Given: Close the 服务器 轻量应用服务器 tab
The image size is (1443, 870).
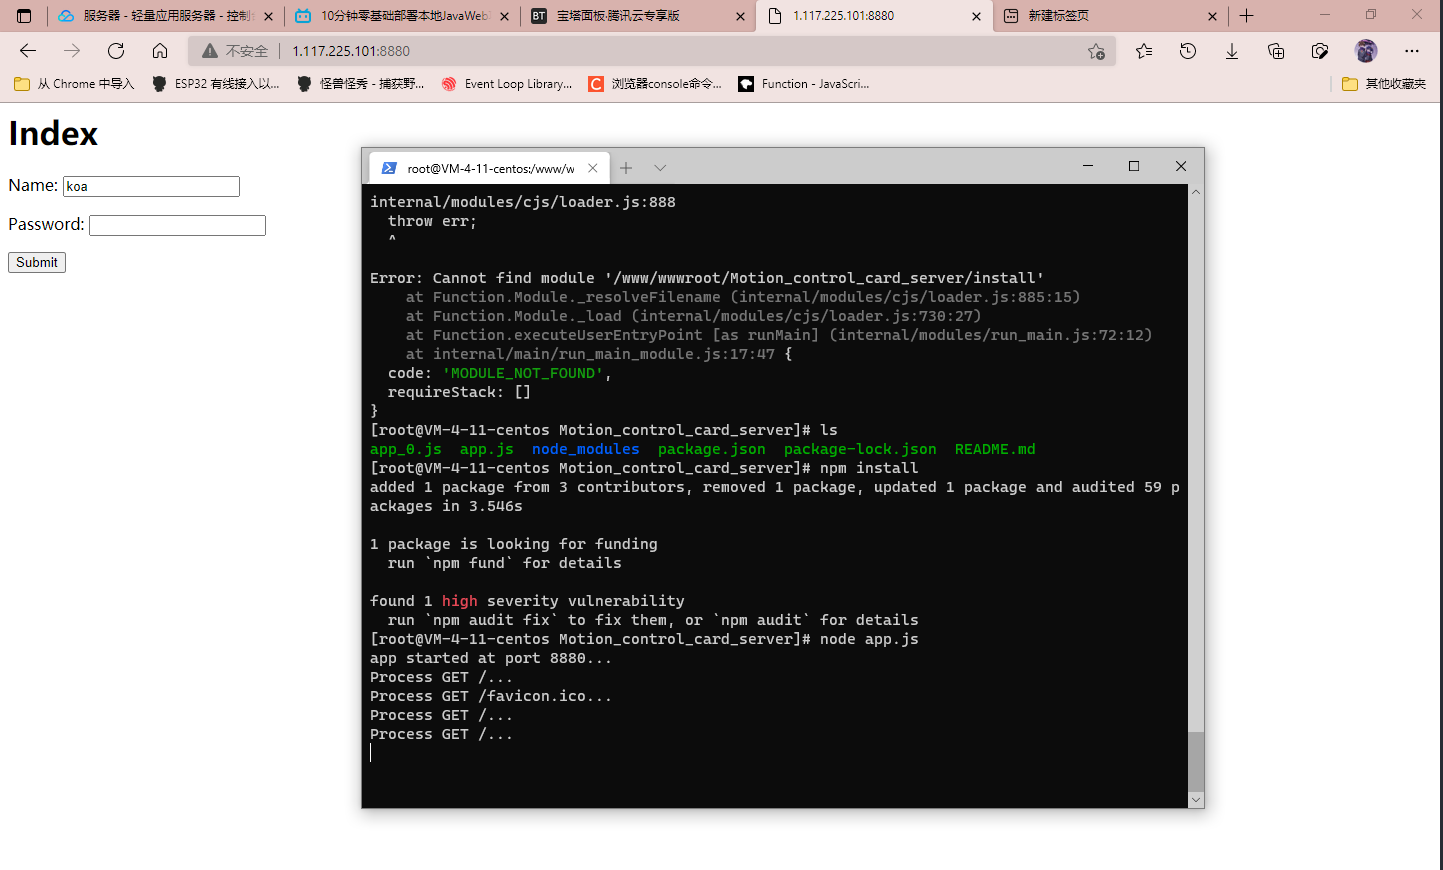Looking at the screenshot, I should pyautogui.click(x=268, y=16).
